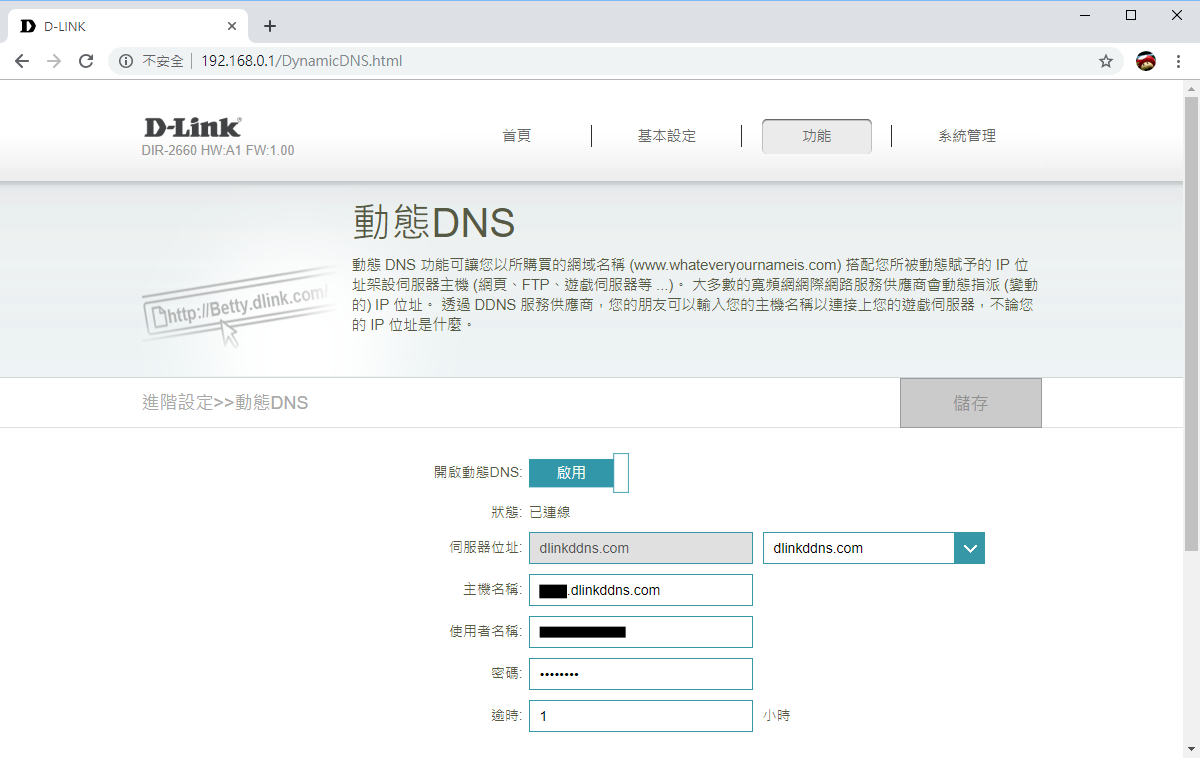Click the 小時 unit label

tap(776, 716)
